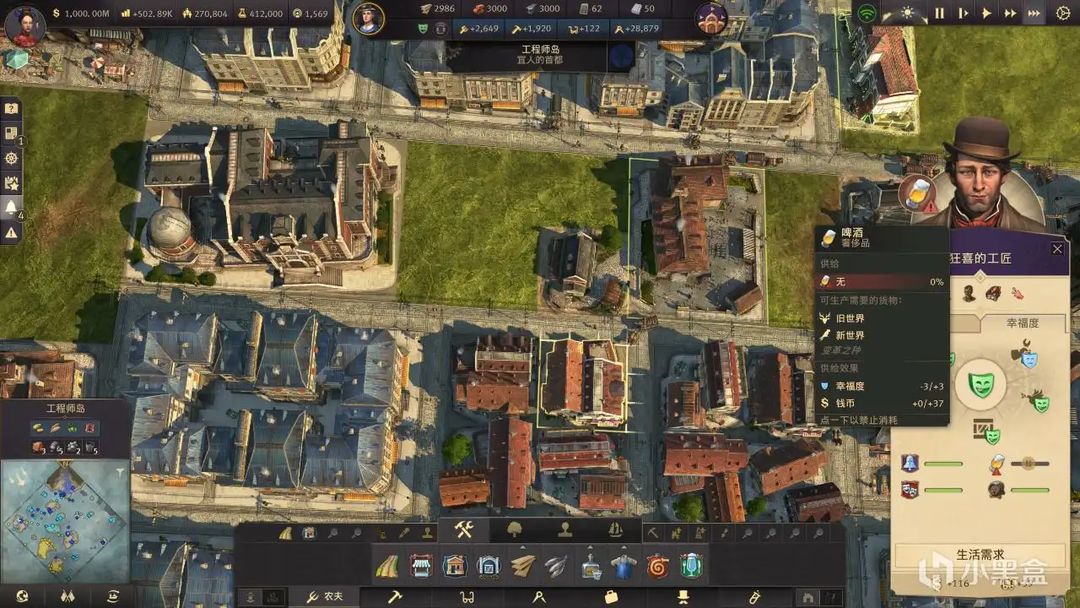Pause the game speed
1080x608 pixels.
point(939,13)
